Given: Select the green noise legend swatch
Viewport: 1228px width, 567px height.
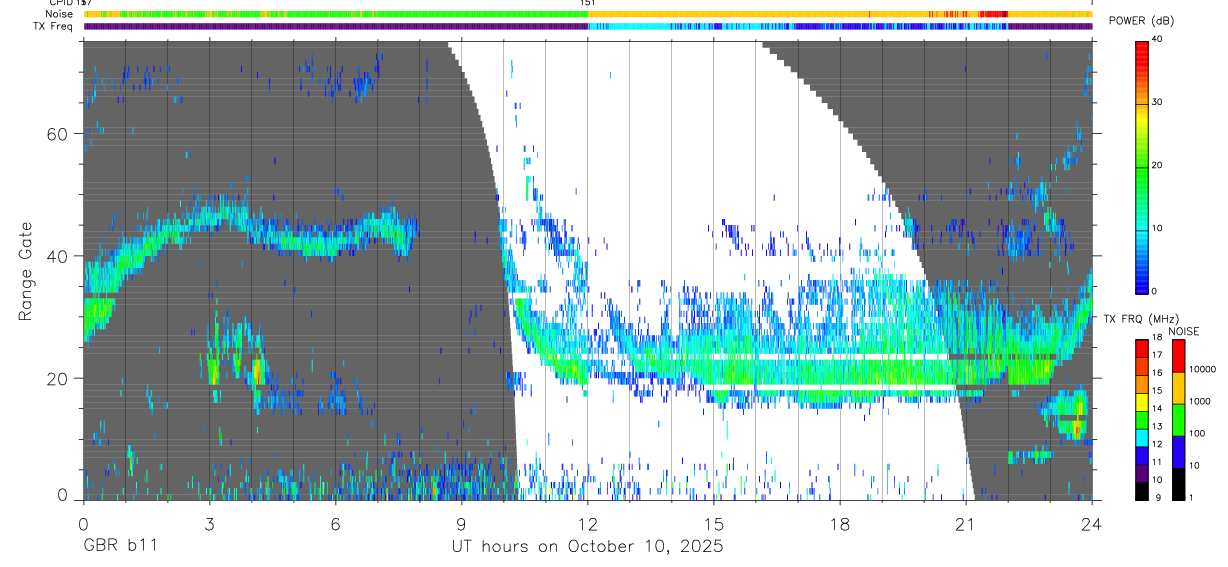Looking at the screenshot, I should click(x=1177, y=420).
